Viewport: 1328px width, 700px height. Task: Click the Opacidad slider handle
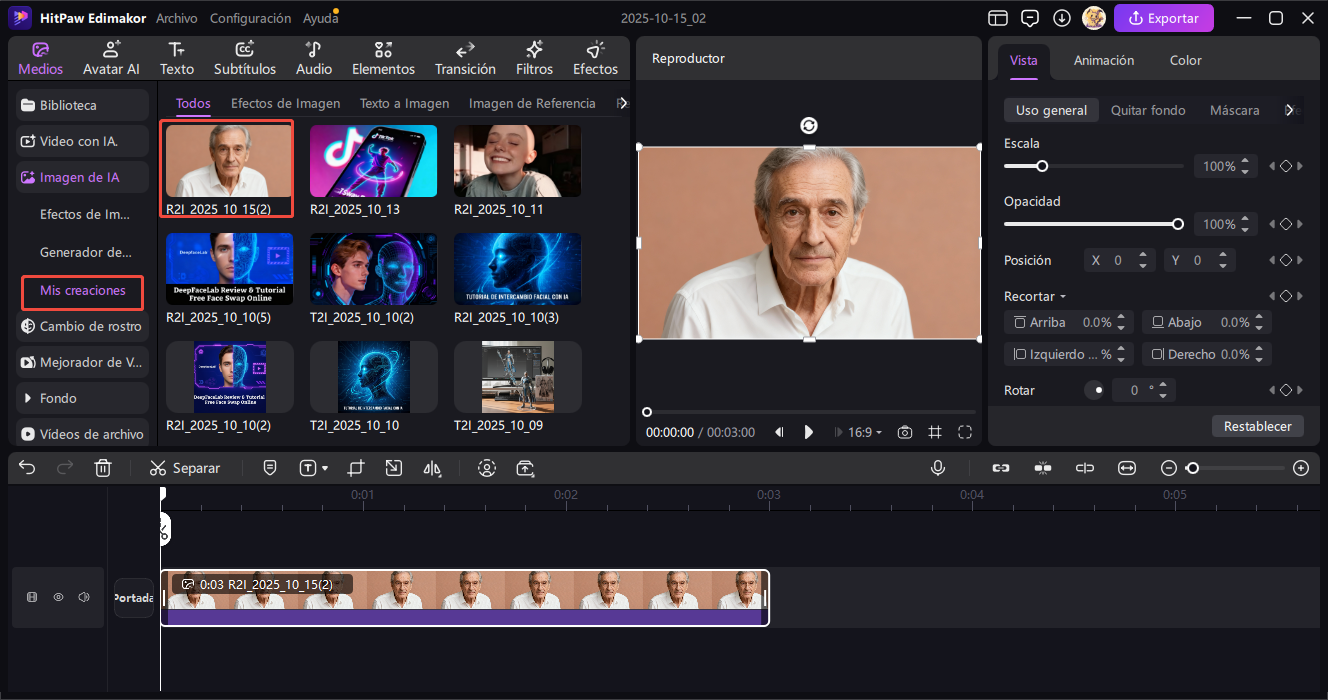click(x=1177, y=224)
